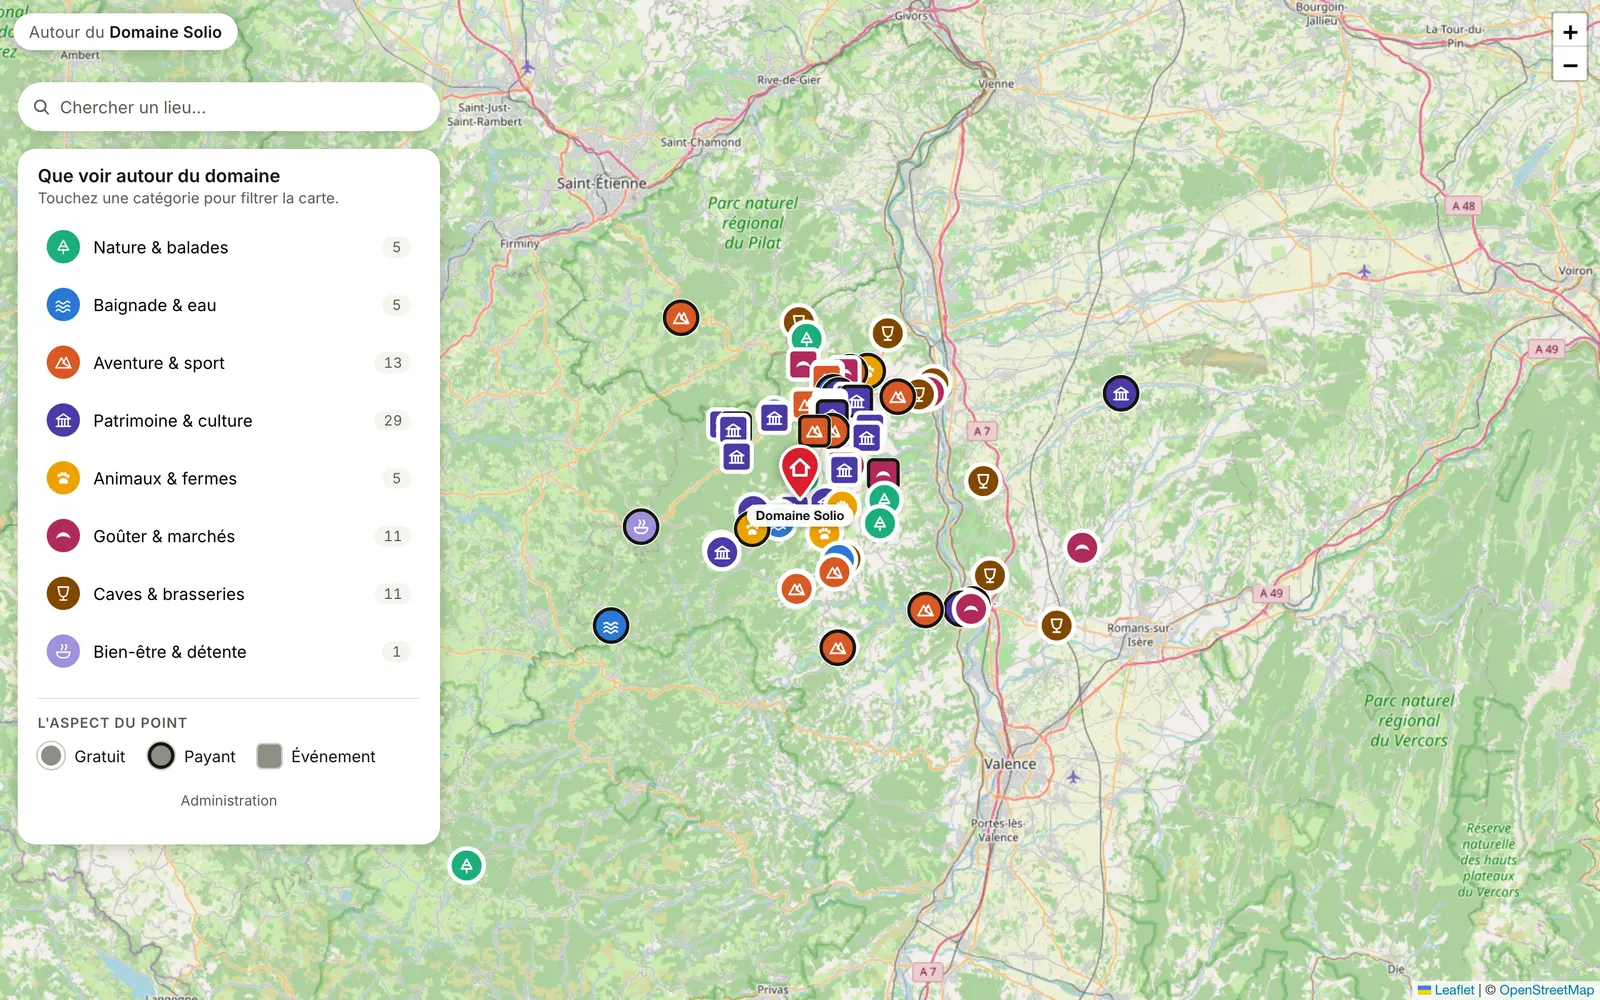Viewport: 1600px width, 1000px height.
Task: Click the Caves & brasseries glass icon
Action: point(63,594)
